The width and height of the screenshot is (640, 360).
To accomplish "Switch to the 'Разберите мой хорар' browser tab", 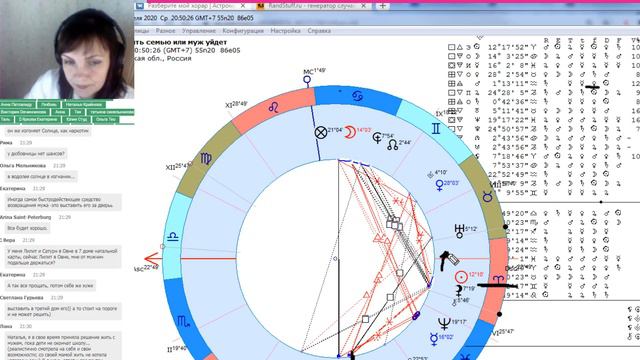I will coord(191,6).
